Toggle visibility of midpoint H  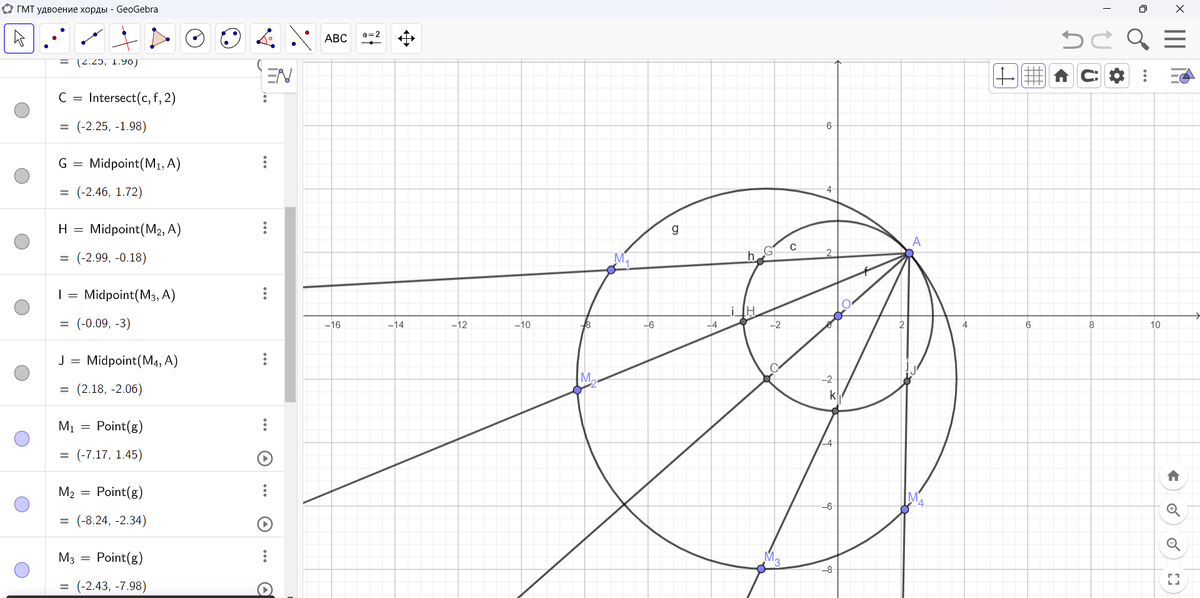pos(22,242)
